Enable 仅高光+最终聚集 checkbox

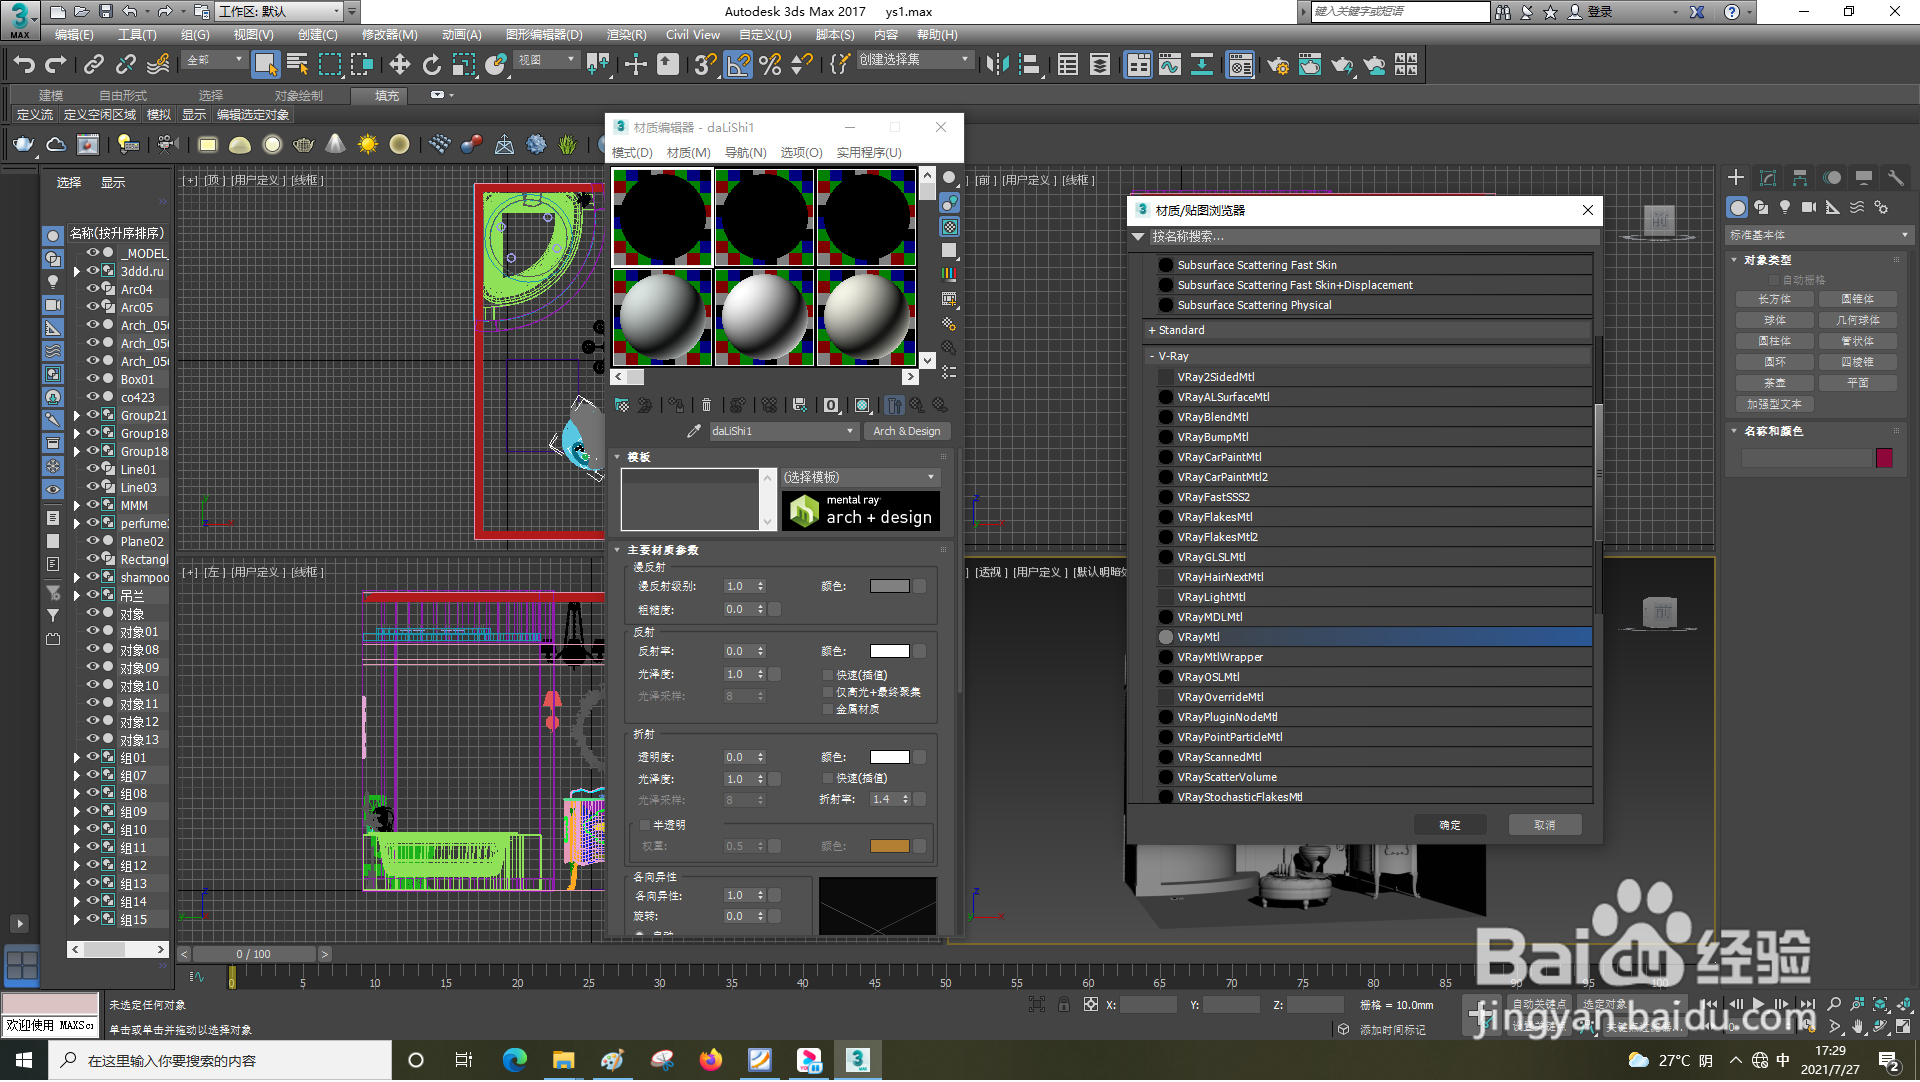coord(828,692)
